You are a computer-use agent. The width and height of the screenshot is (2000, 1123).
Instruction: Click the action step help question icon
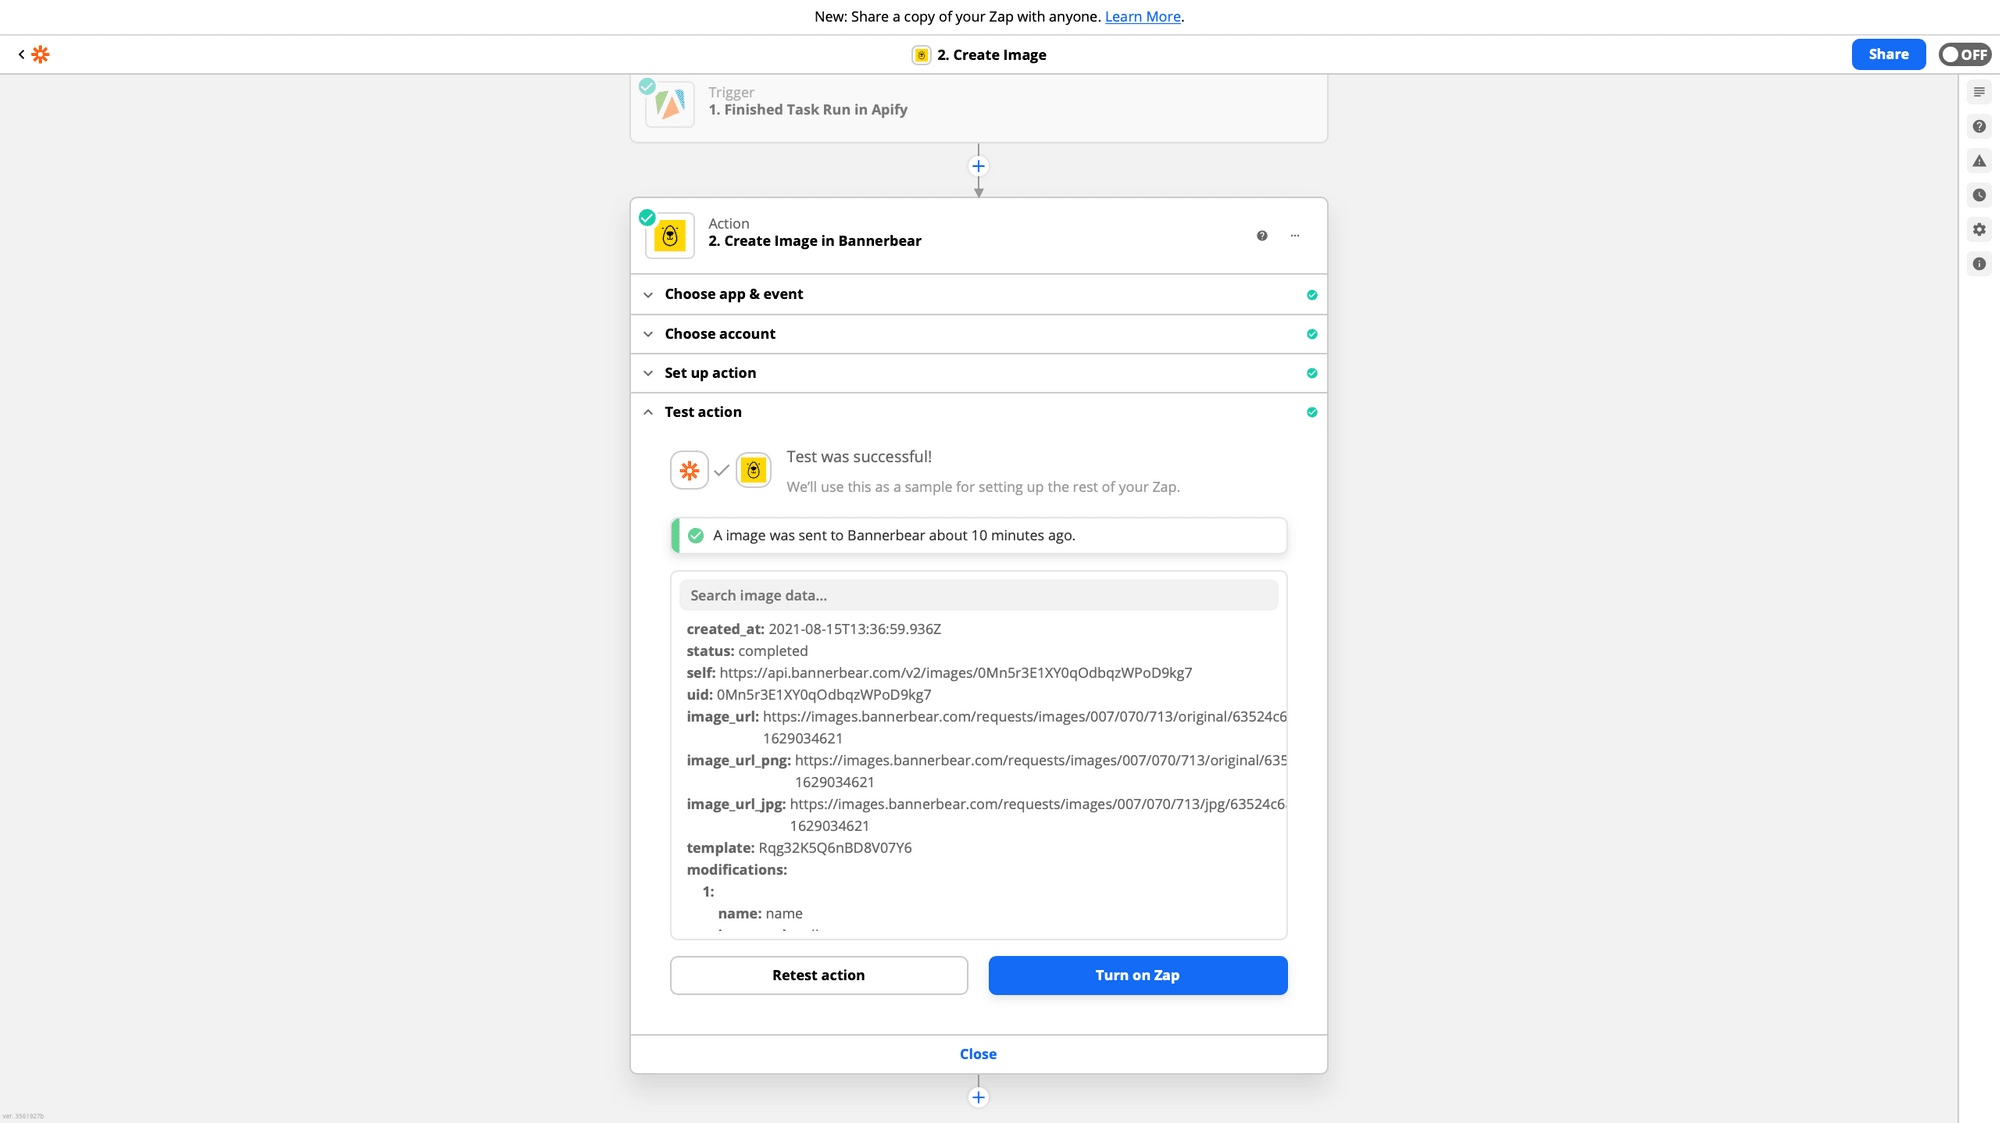pyautogui.click(x=1262, y=236)
